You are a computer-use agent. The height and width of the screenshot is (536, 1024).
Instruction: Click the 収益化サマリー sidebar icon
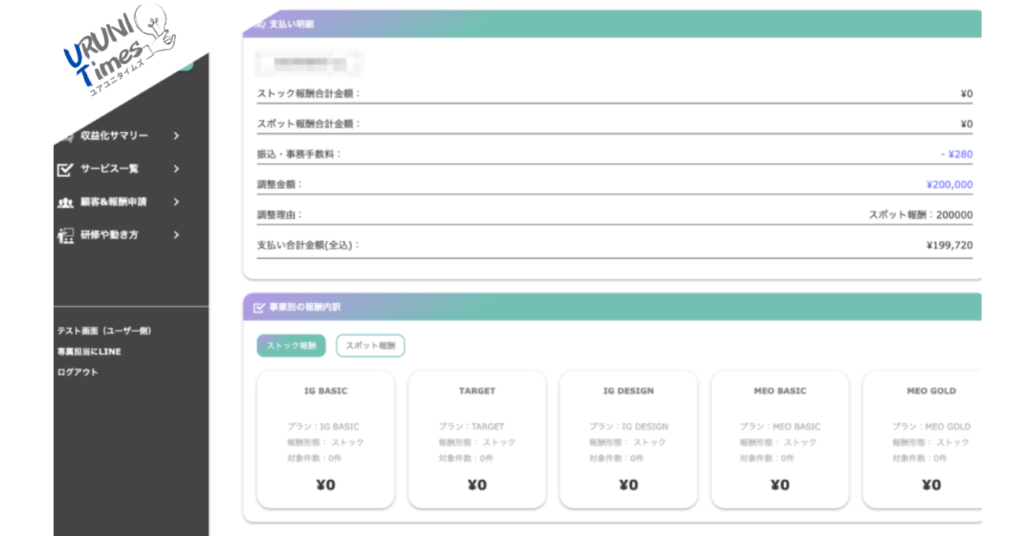coord(67,136)
